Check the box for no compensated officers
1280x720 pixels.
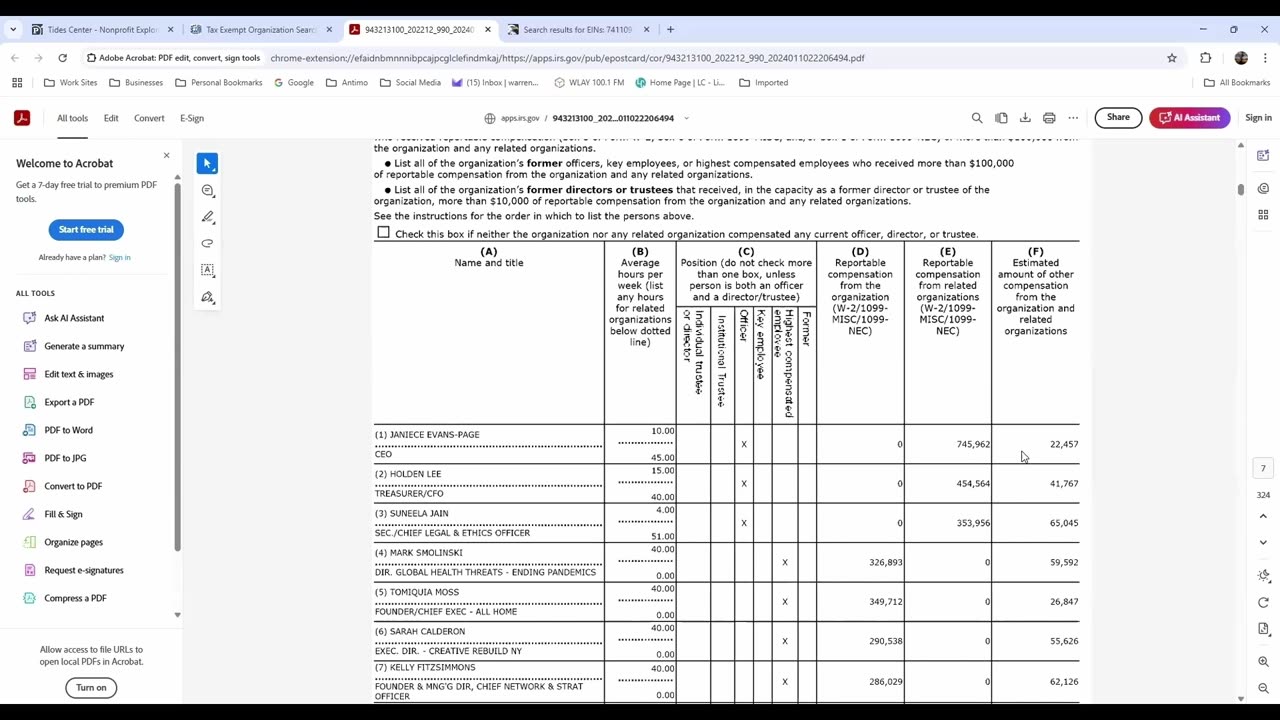coord(383,232)
